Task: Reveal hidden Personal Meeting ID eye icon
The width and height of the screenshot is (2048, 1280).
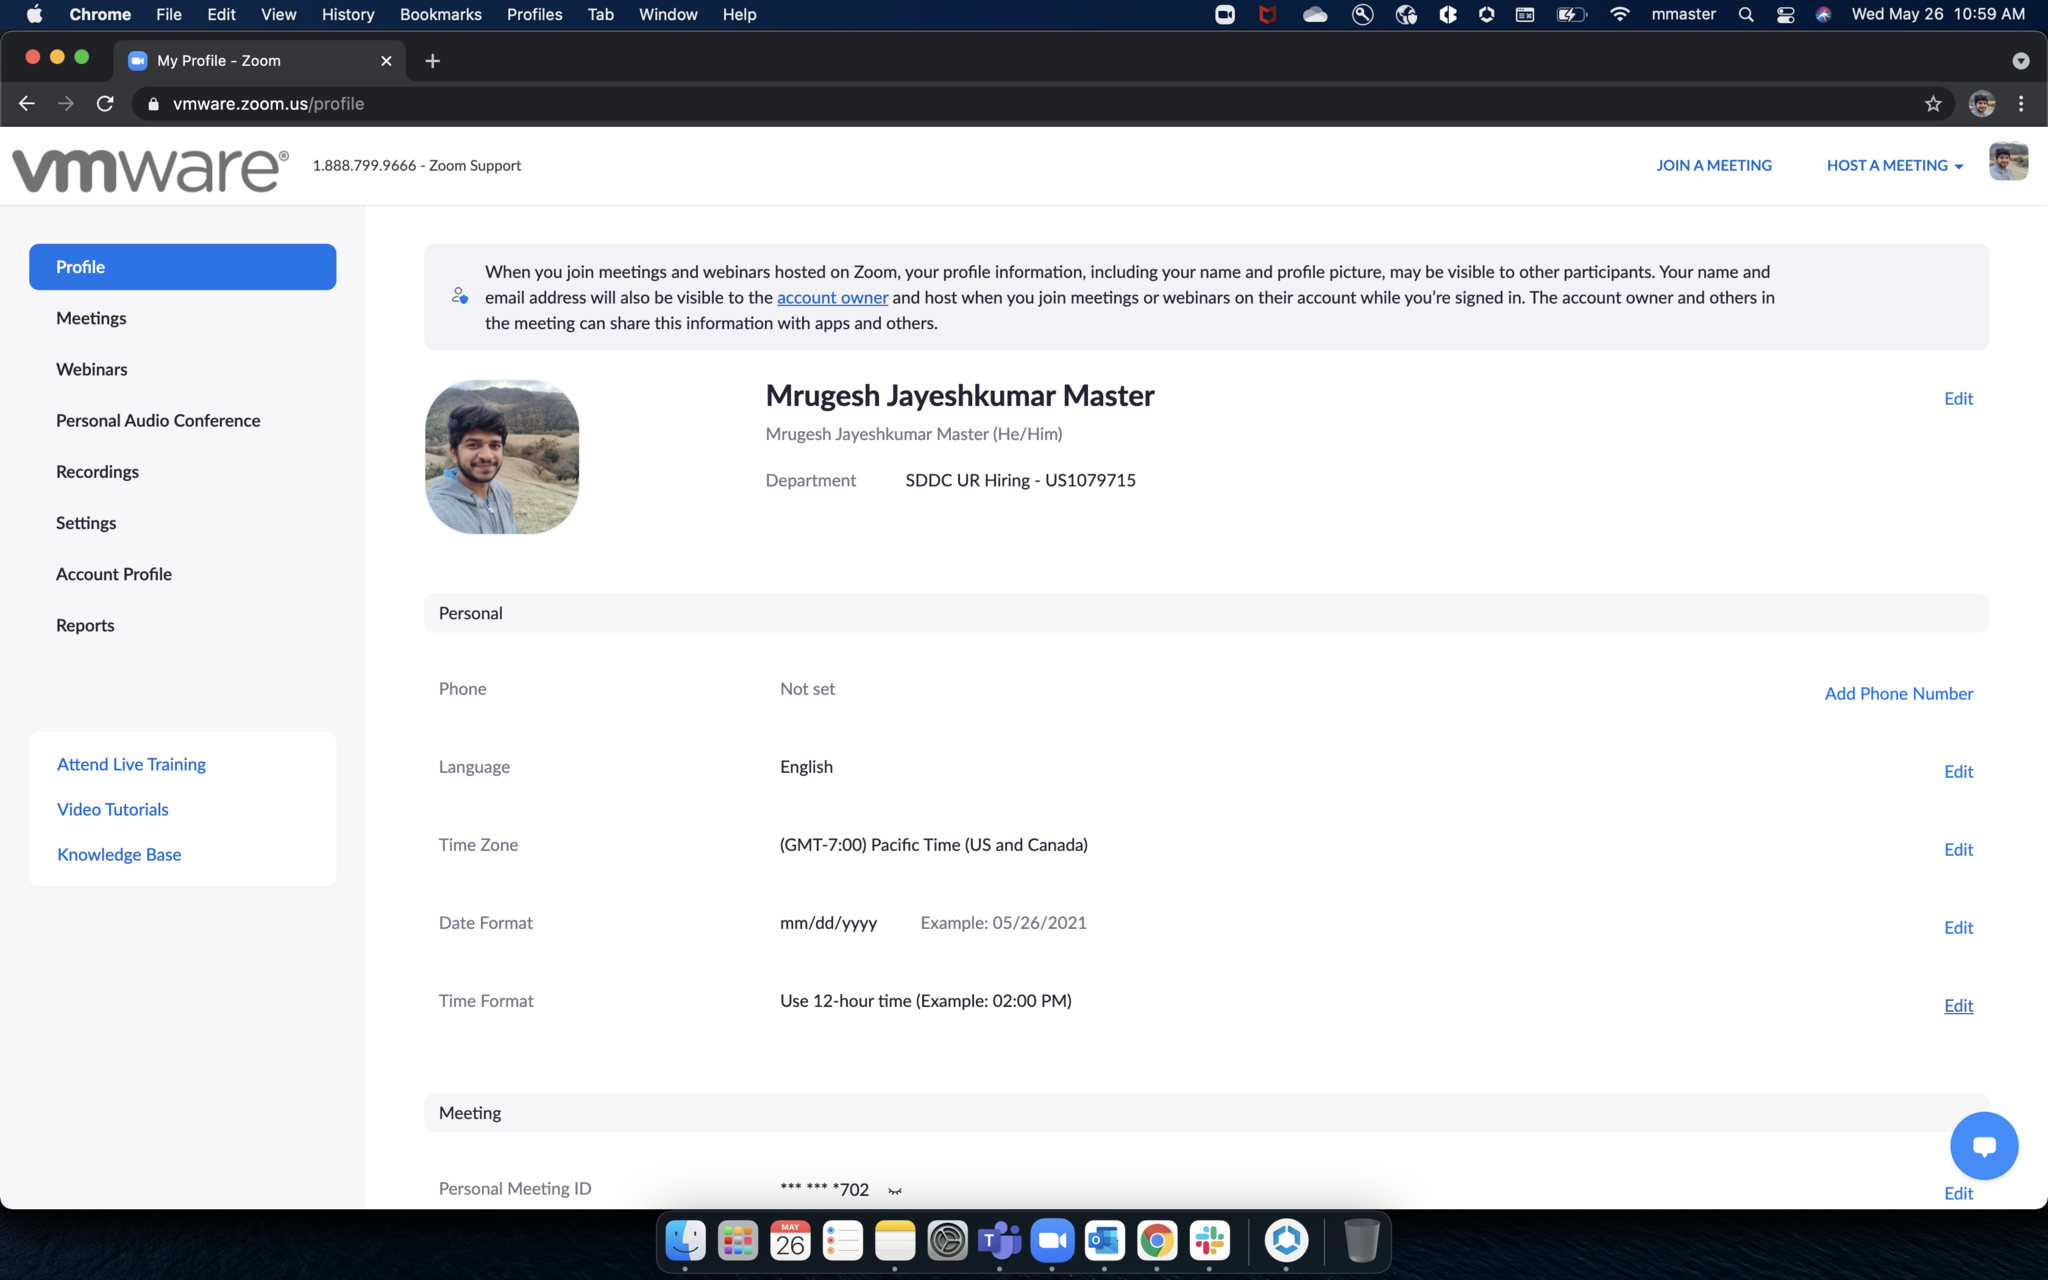Action: click(895, 1190)
